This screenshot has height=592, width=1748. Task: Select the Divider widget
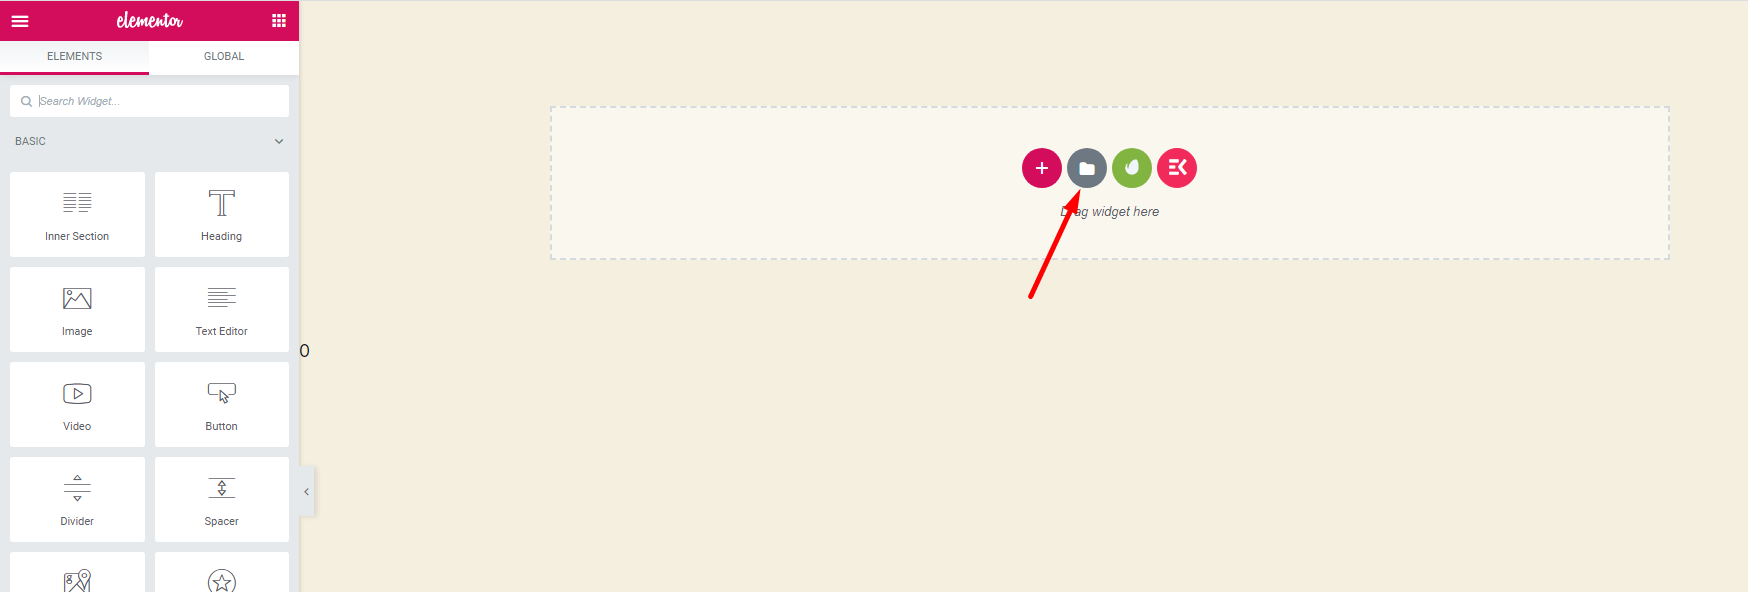coord(77,499)
